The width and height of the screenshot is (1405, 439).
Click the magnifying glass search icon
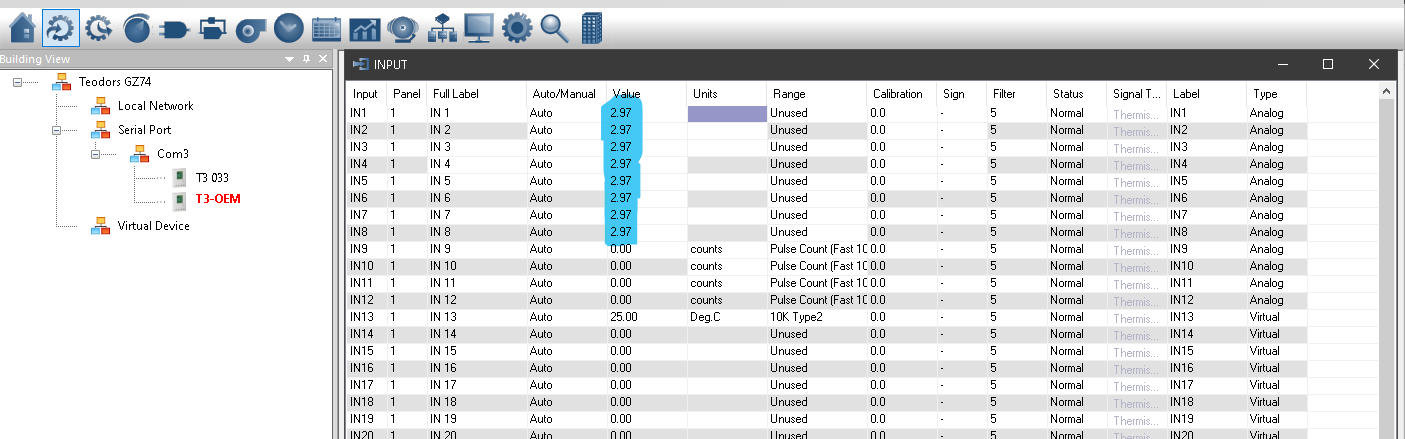coord(554,27)
